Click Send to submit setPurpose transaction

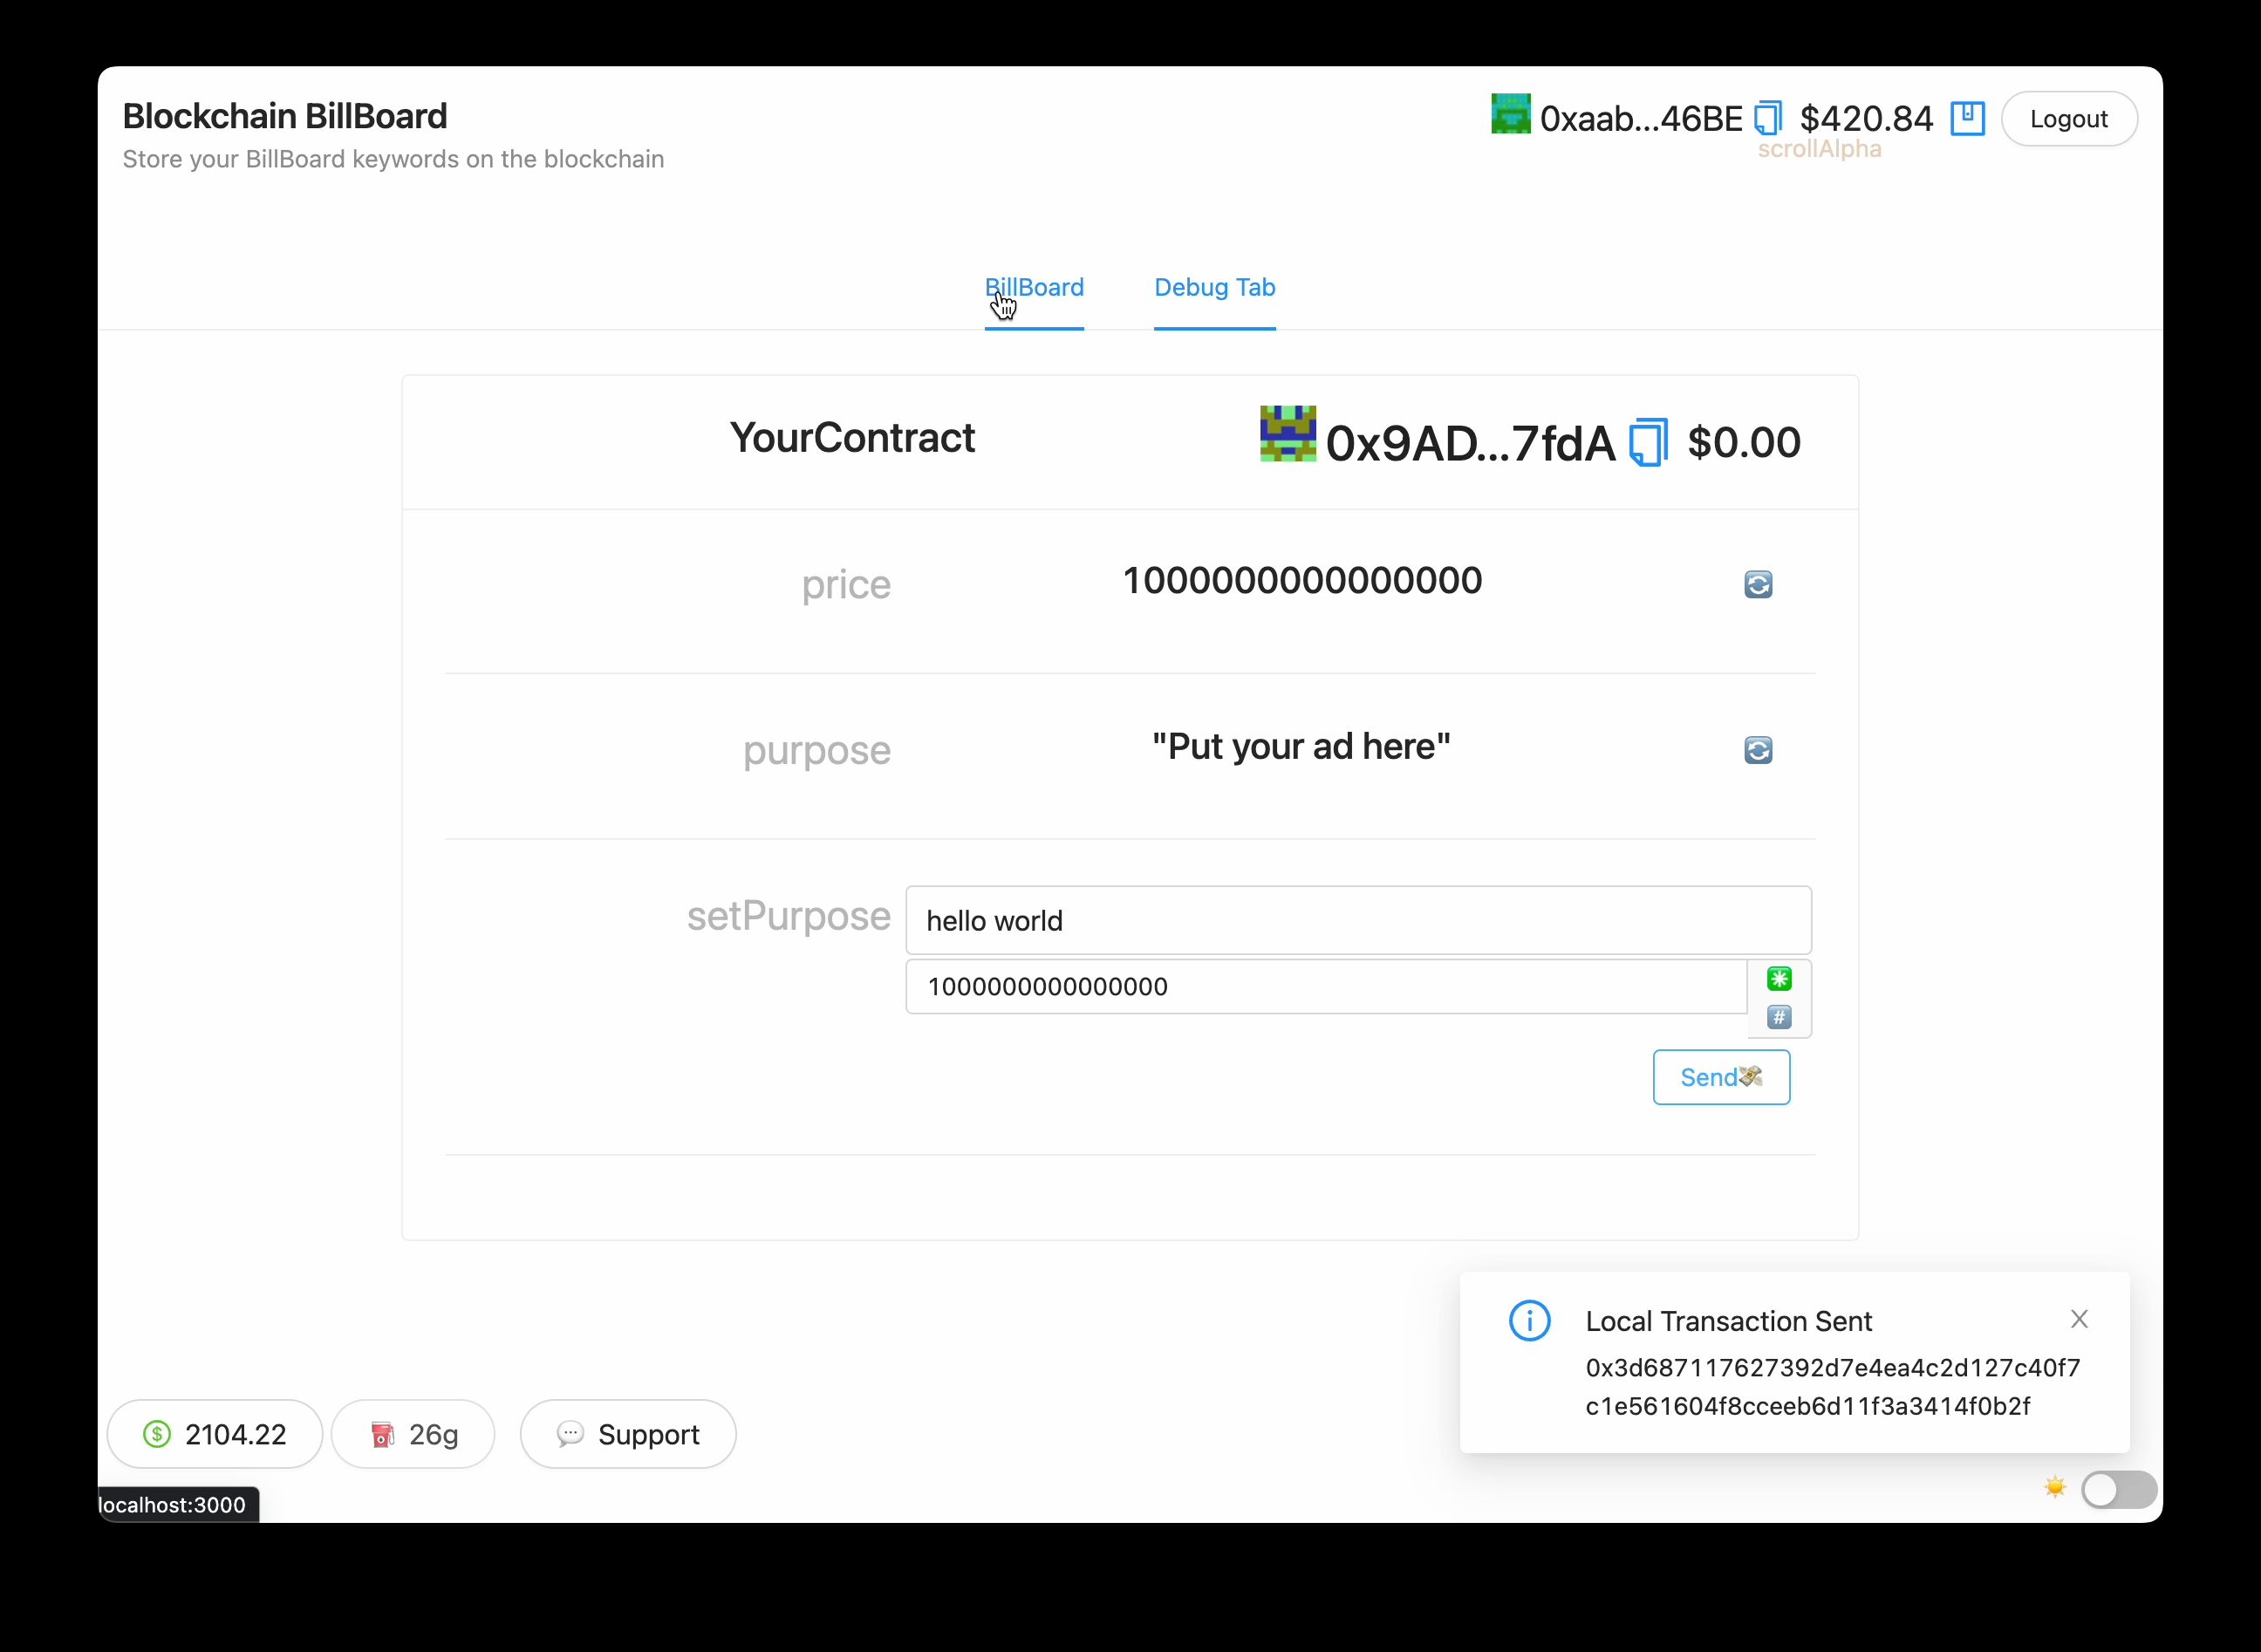pos(1720,1076)
